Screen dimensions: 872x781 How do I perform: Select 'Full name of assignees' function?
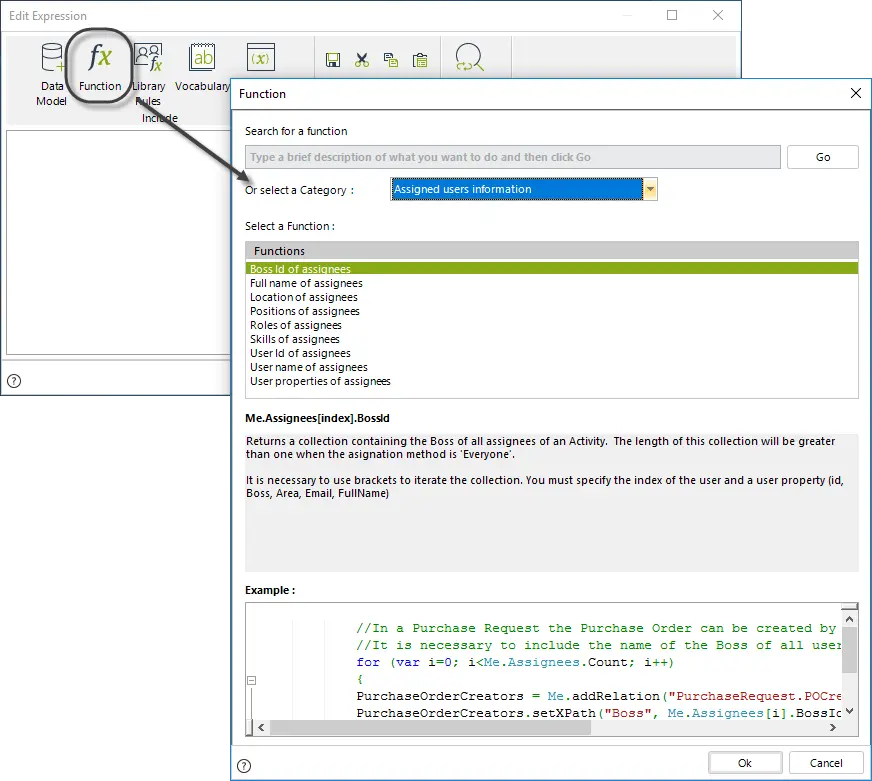tap(552, 283)
